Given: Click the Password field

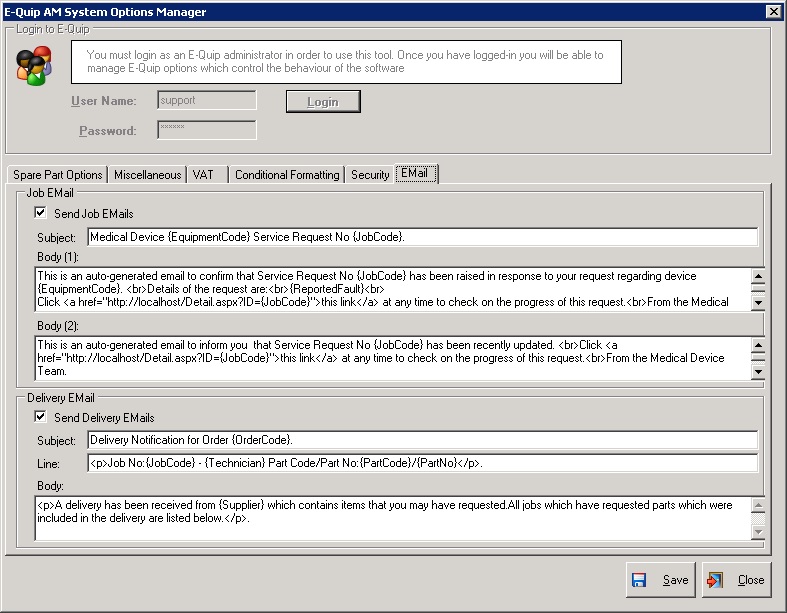Looking at the screenshot, I should click(x=207, y=130).
